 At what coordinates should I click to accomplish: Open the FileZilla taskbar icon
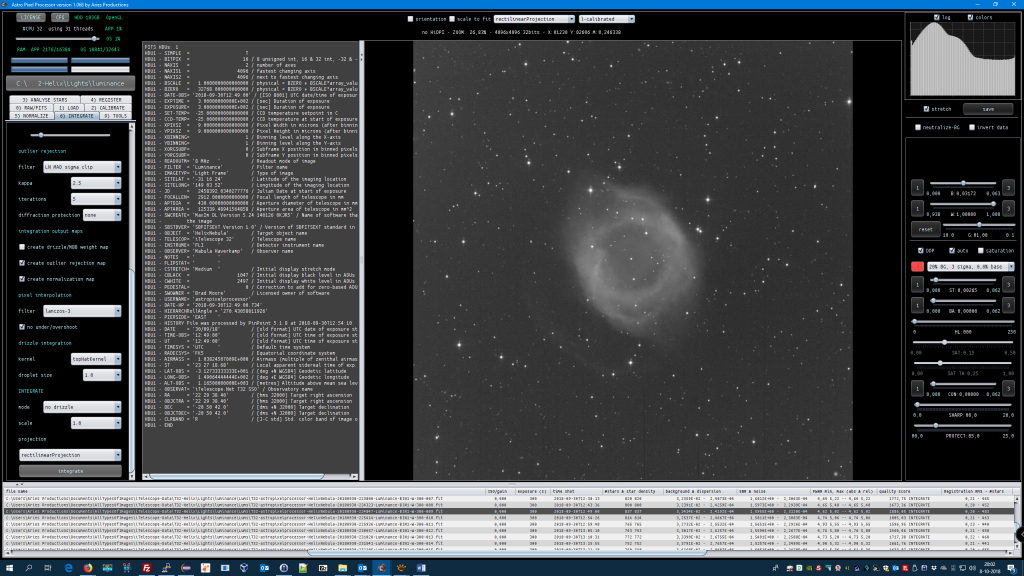pos(147,567)
